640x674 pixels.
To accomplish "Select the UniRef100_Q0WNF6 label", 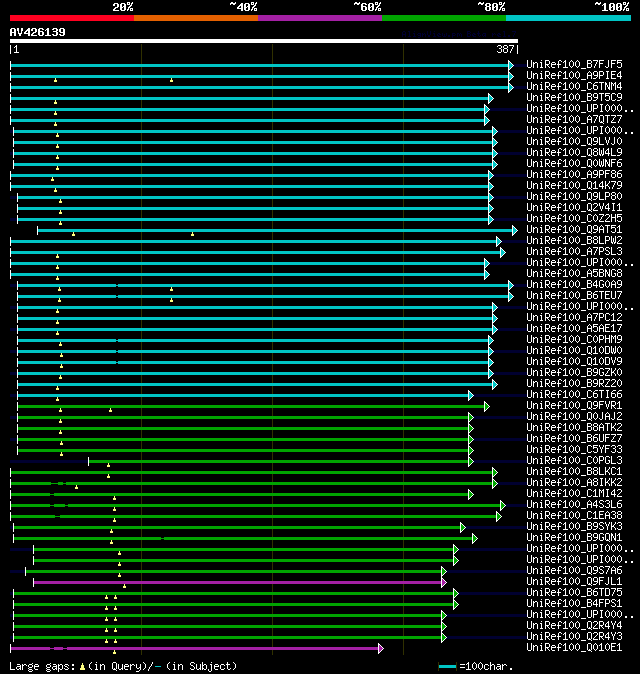I will (x=574, y=163).
